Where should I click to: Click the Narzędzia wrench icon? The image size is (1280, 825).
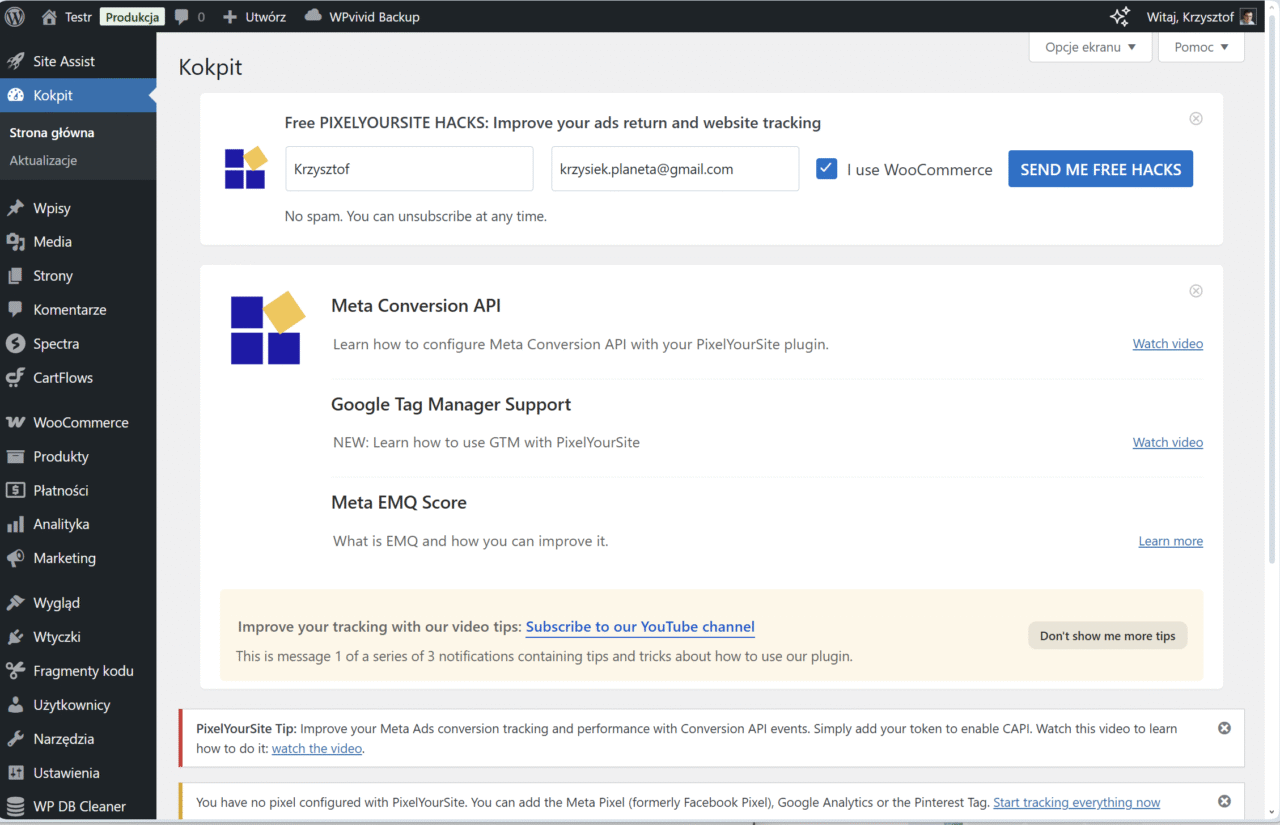coord(15,738)
